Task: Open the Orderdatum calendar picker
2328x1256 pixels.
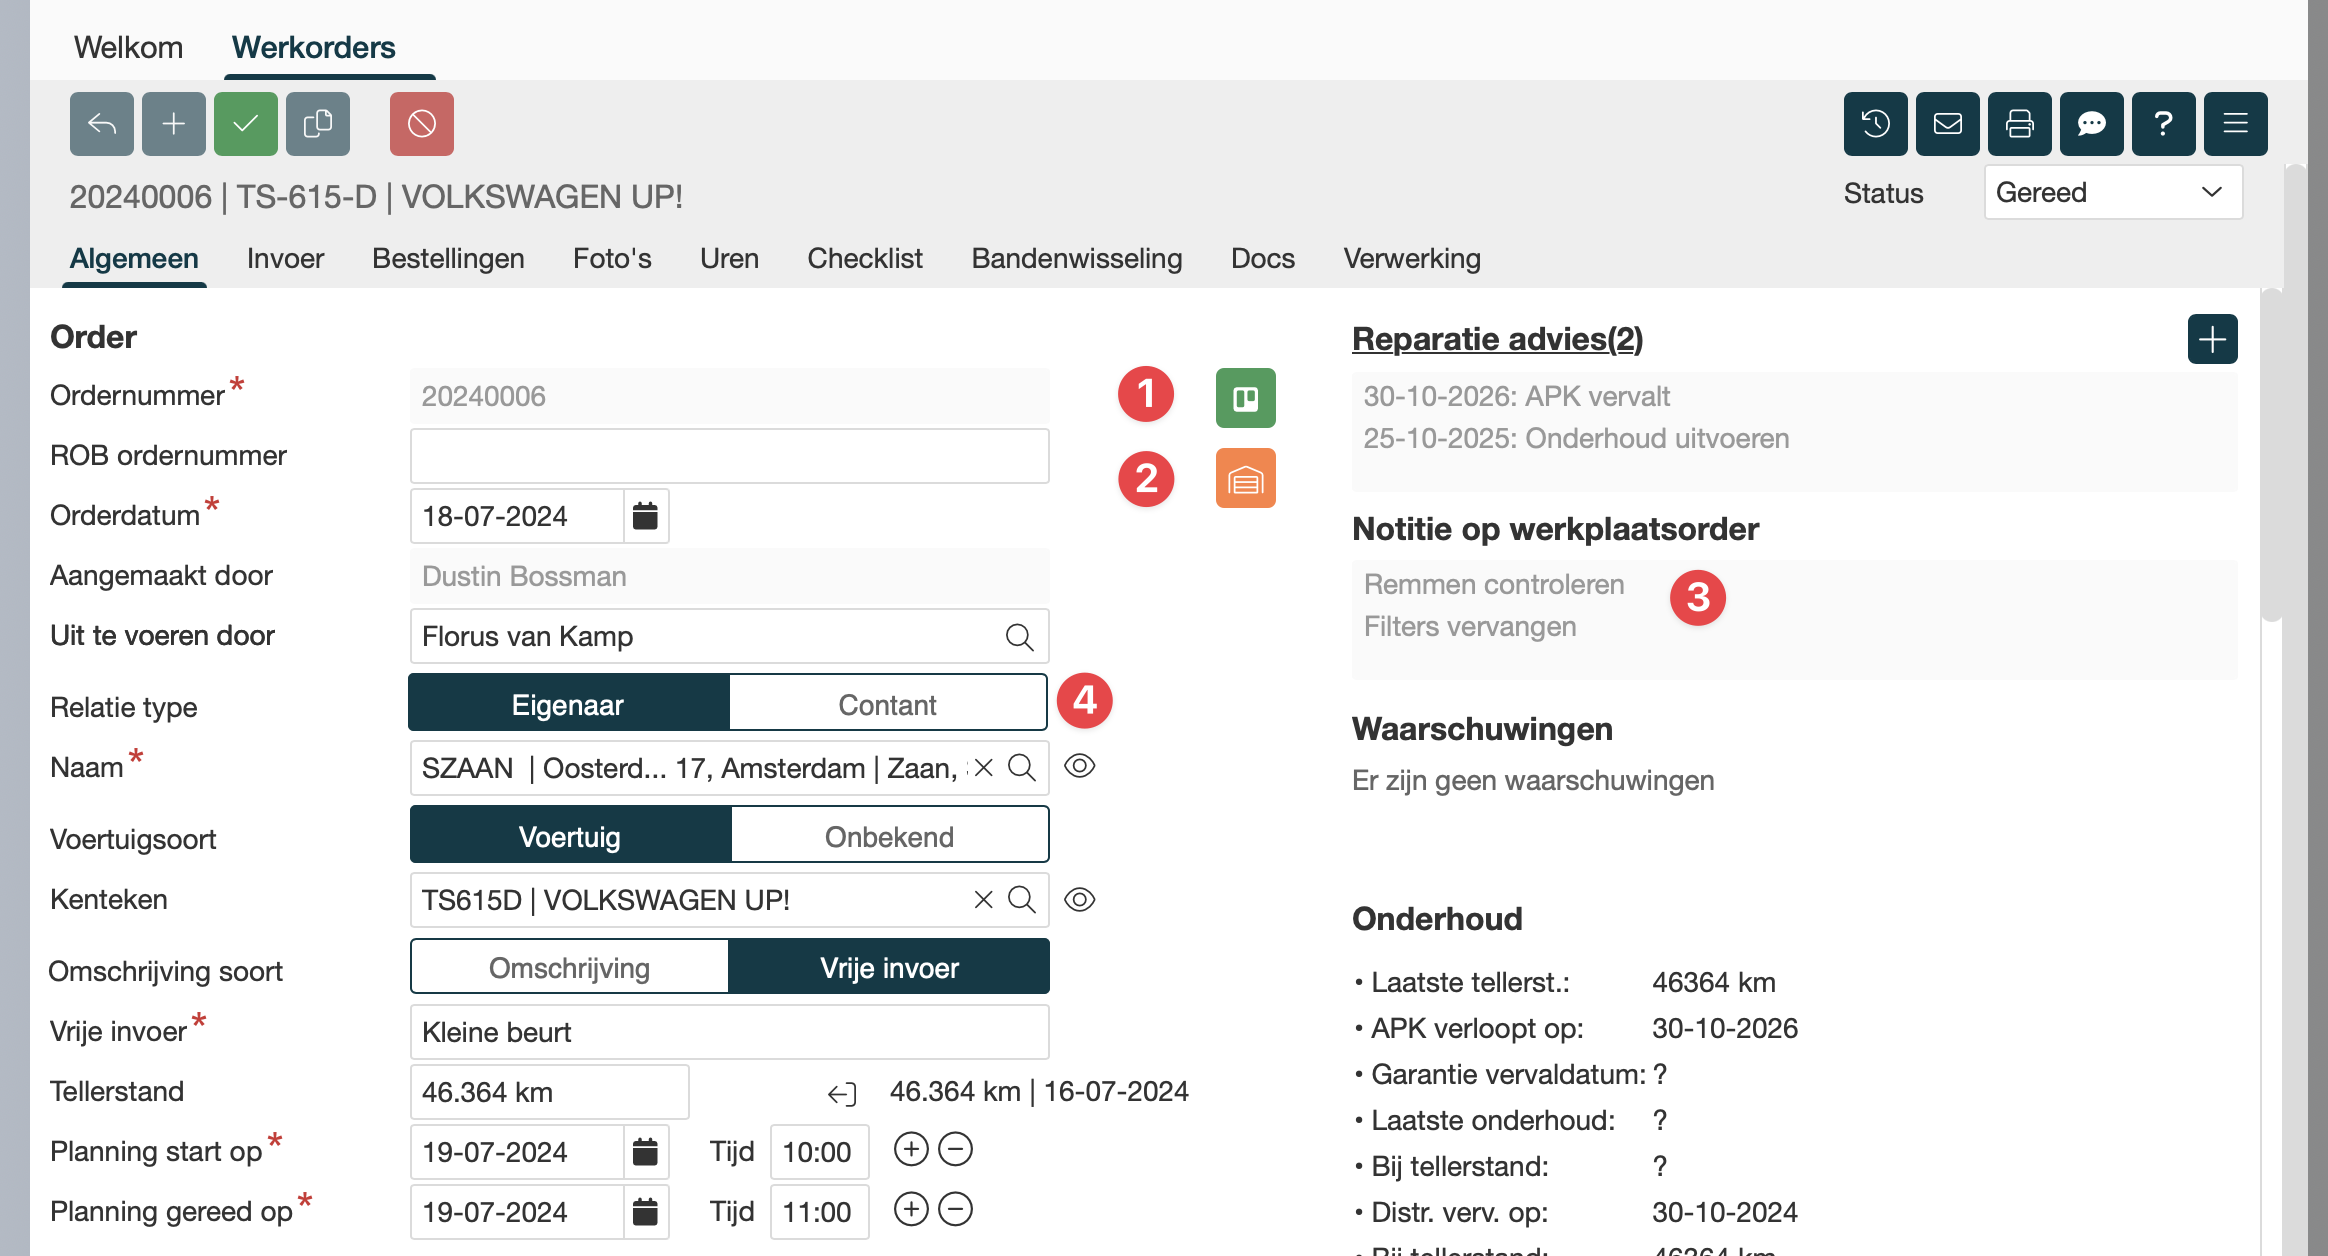Action: pyautogui.click(x=645, y=516)
